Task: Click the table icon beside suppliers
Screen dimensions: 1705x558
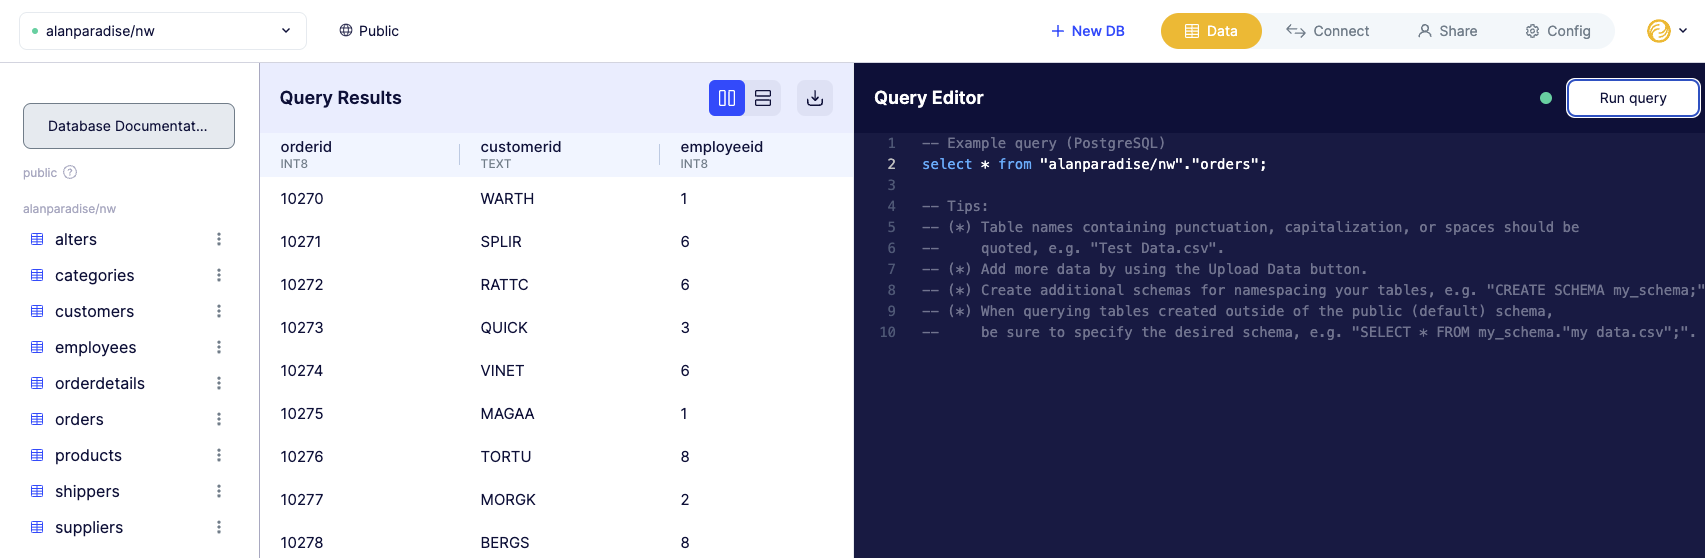Action: click(37, 527)
